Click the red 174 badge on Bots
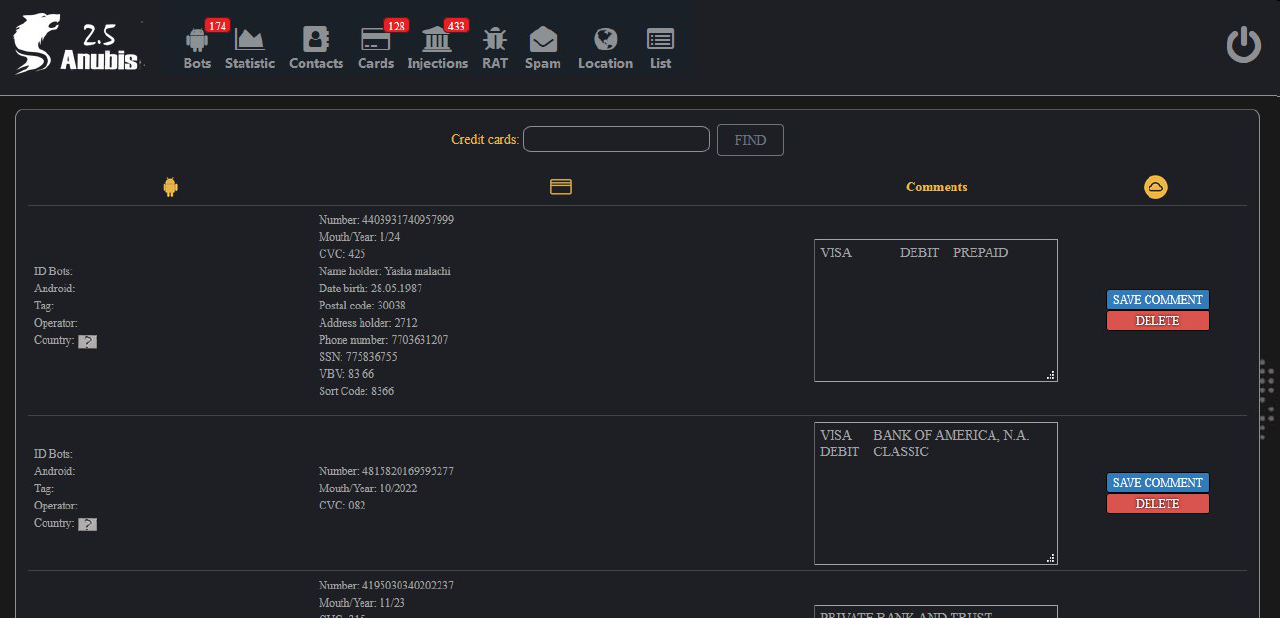The image size is (1280, 618). (x=217, y=25)
